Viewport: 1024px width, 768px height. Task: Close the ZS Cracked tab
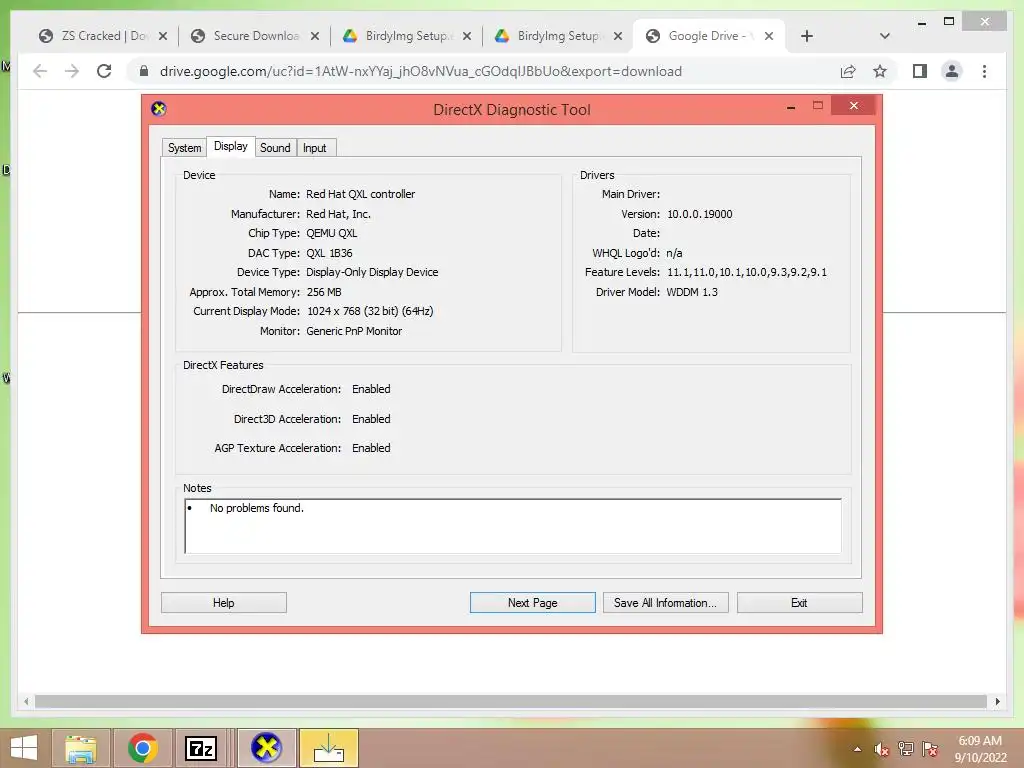click(163, 36)
